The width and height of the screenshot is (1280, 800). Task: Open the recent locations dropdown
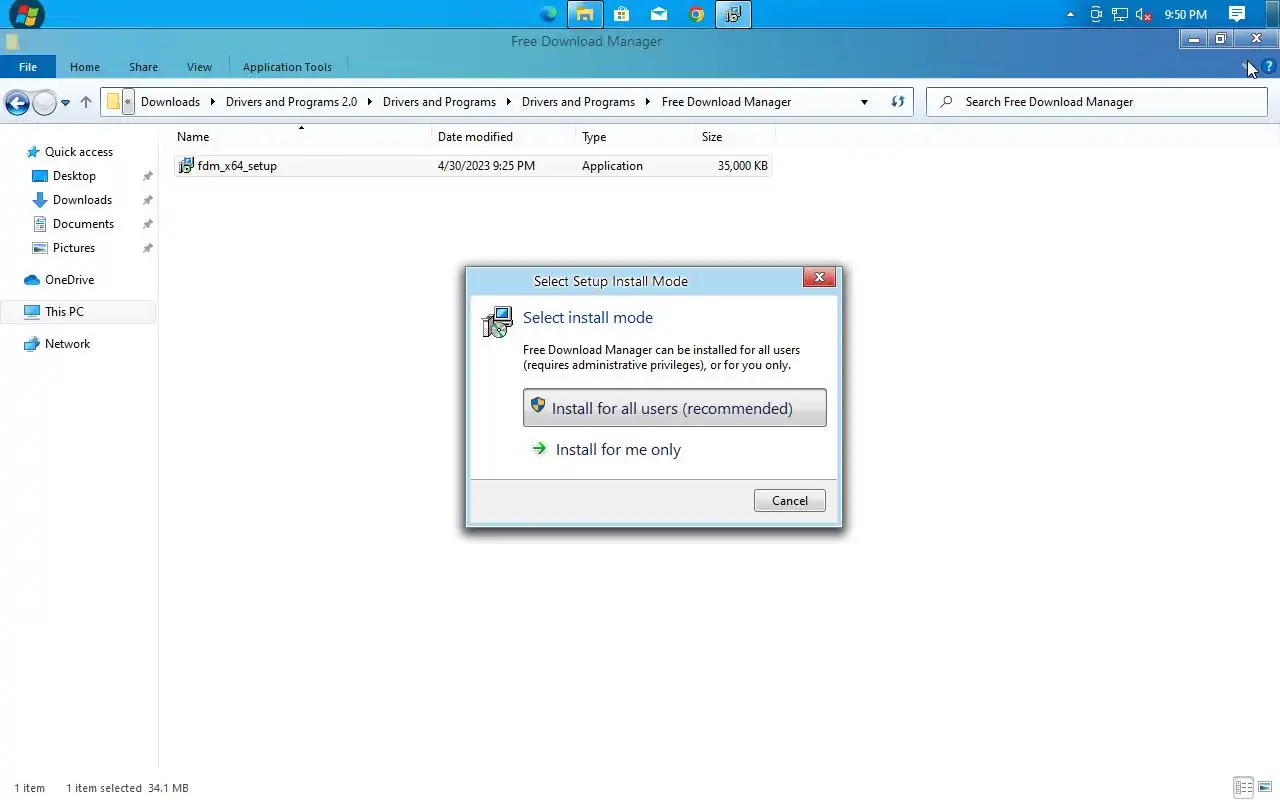(x=65, y=102)
